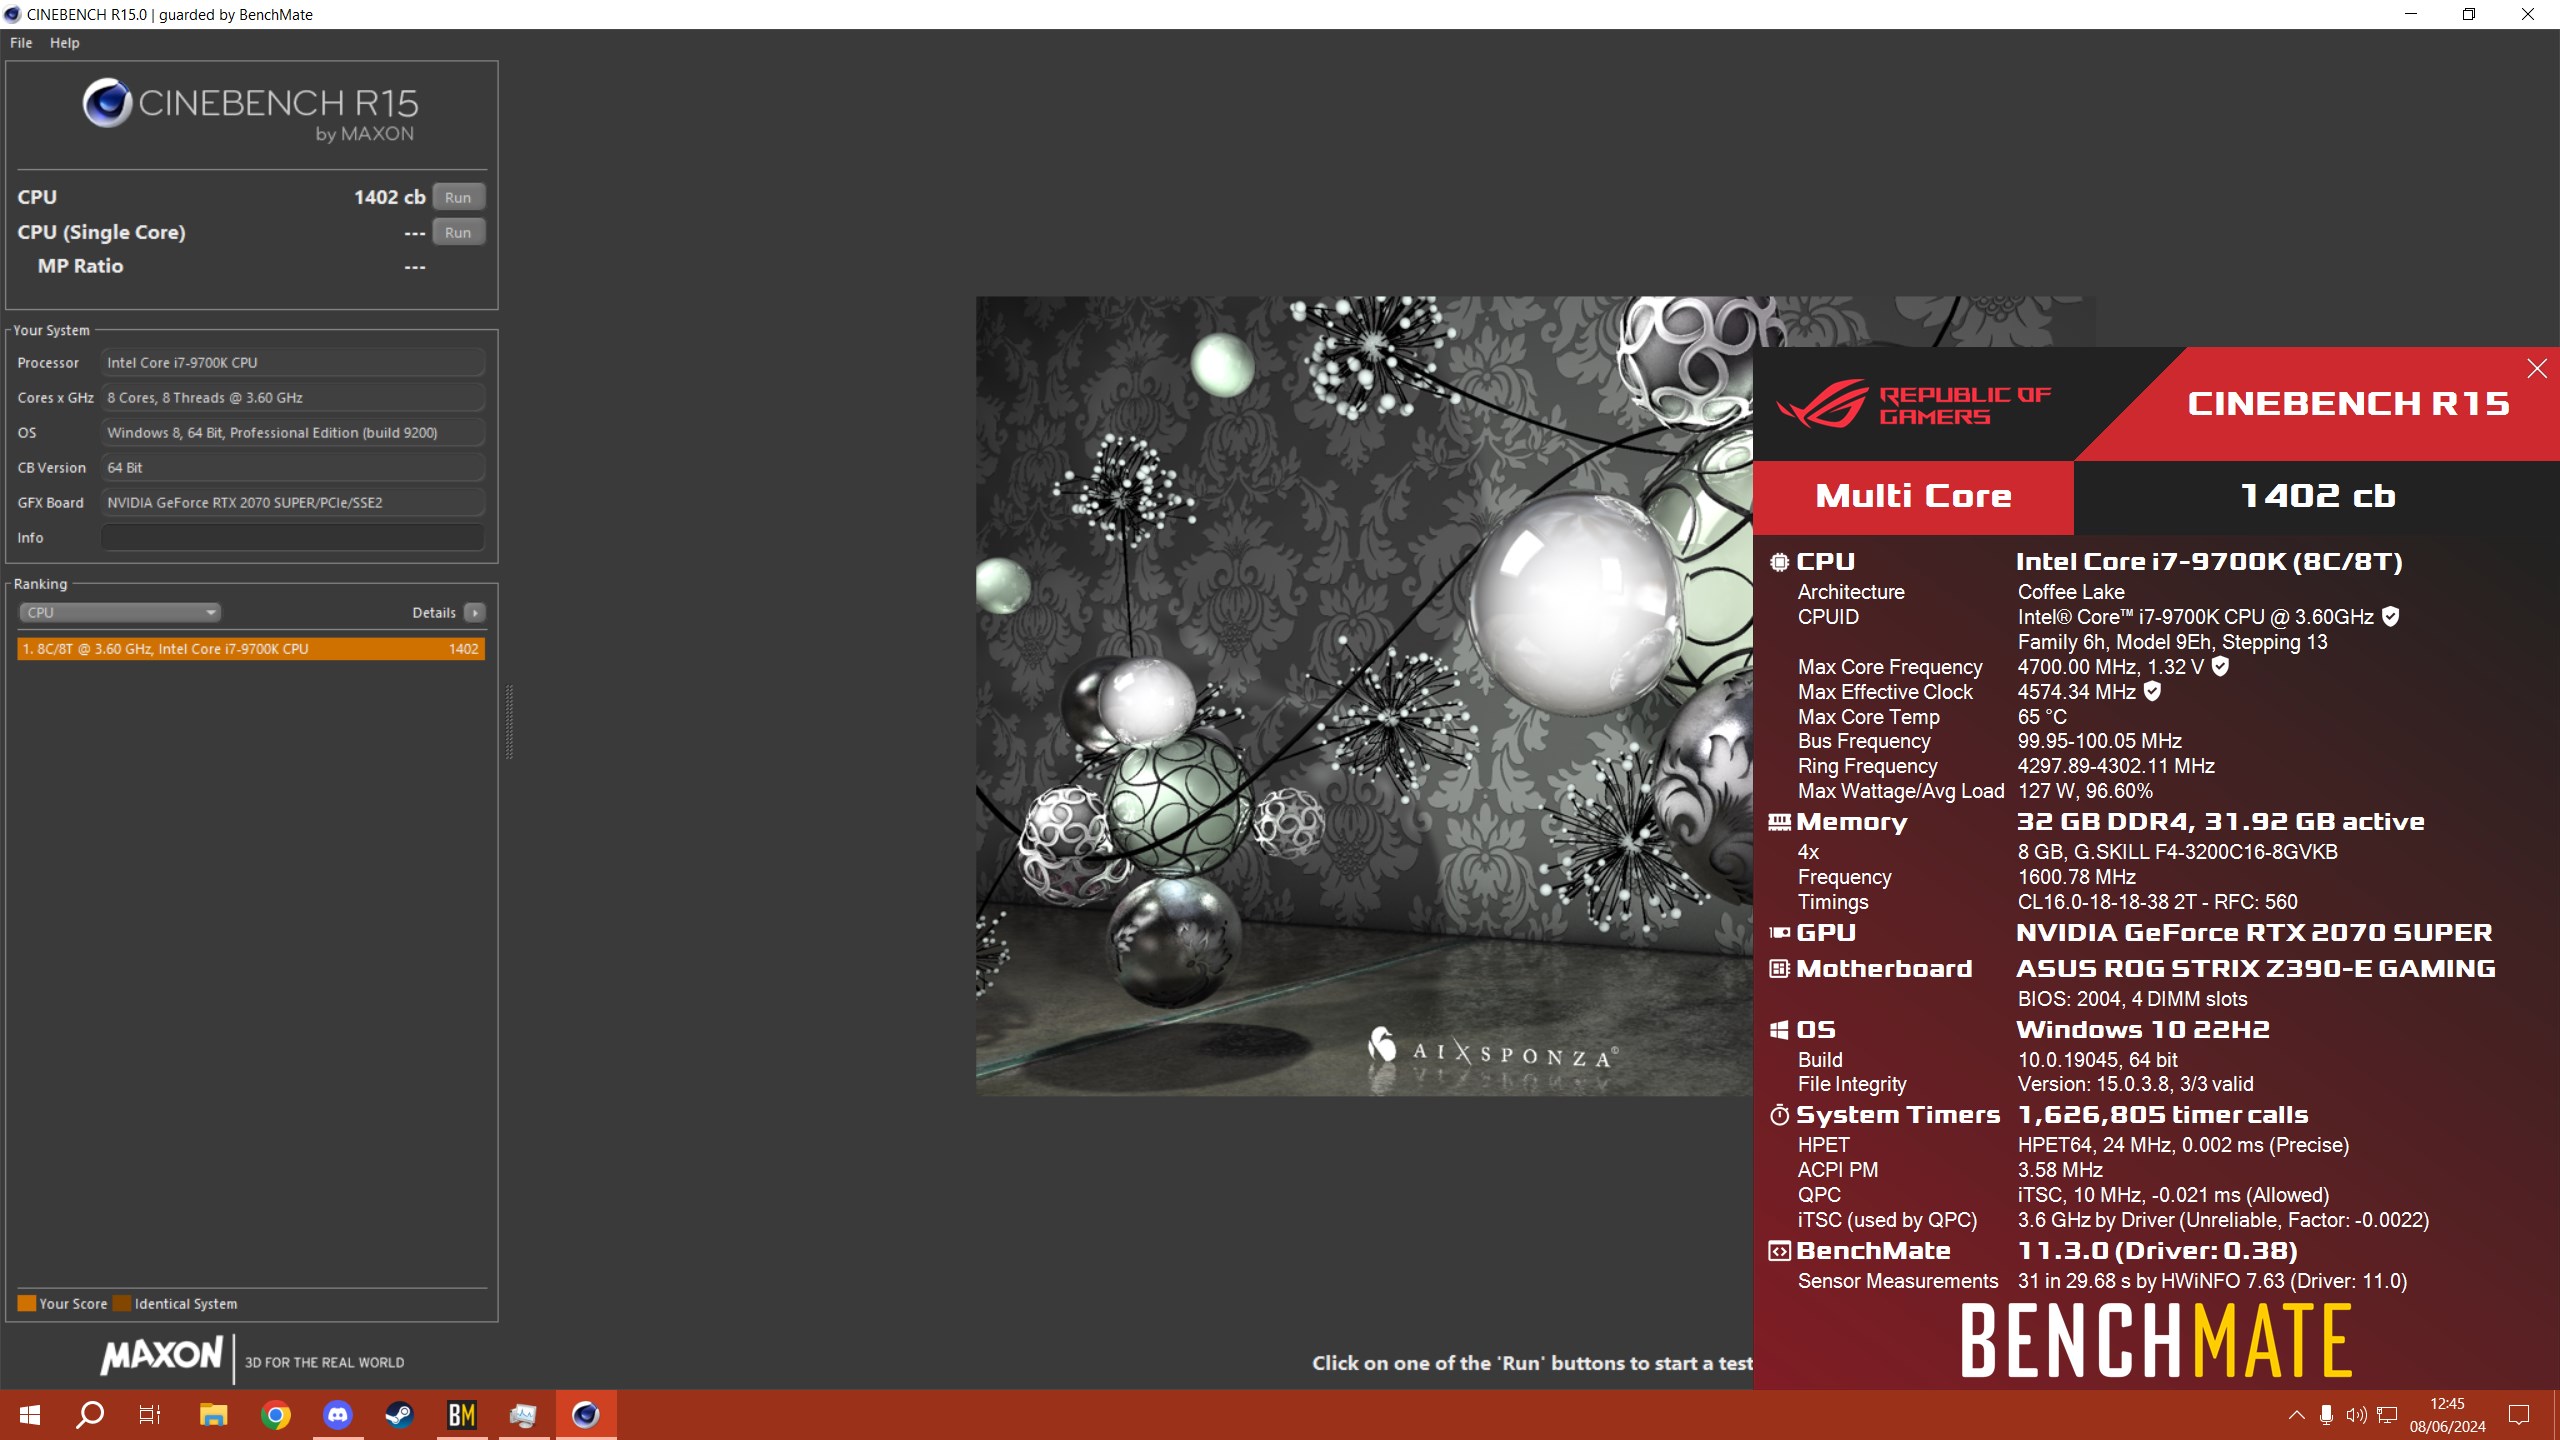Run the CPU multi-core benchmark
The image size is (2560, 1440).
coord(458,197)
